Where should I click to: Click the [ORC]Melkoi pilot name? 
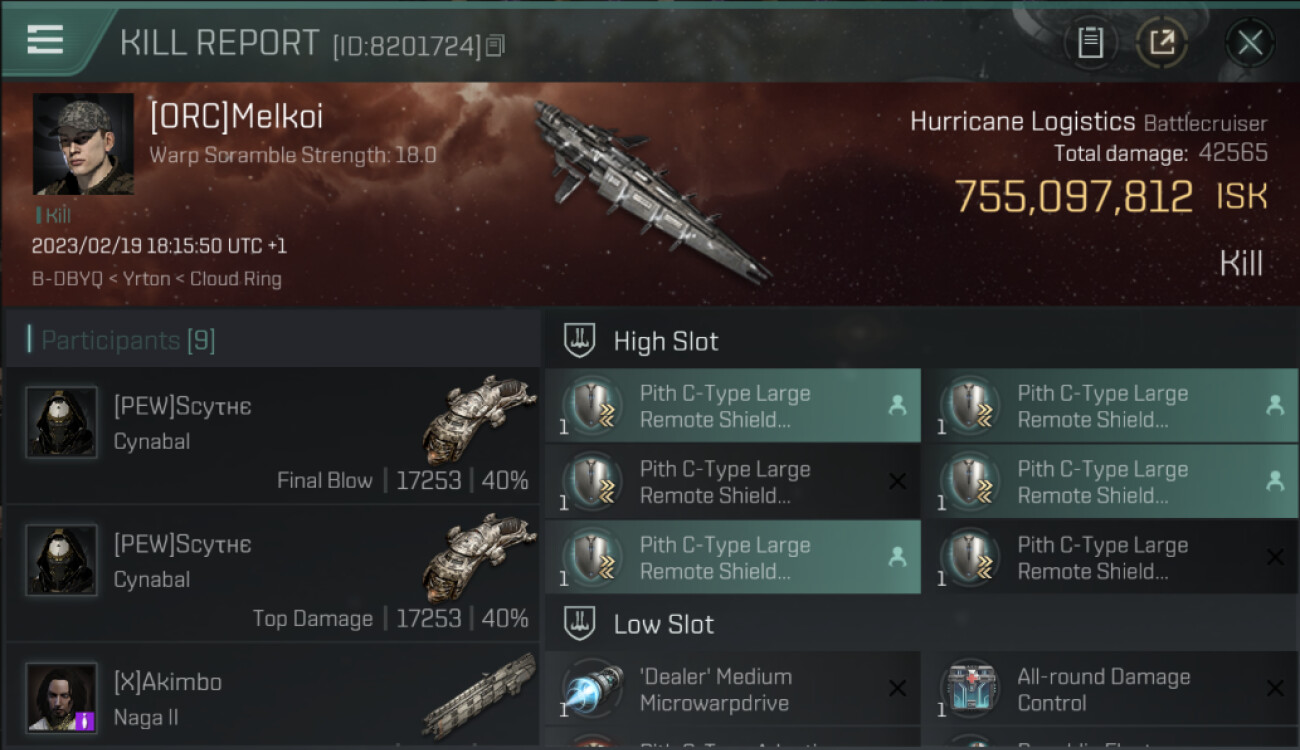pyautogui.click(x=236, y=117)
